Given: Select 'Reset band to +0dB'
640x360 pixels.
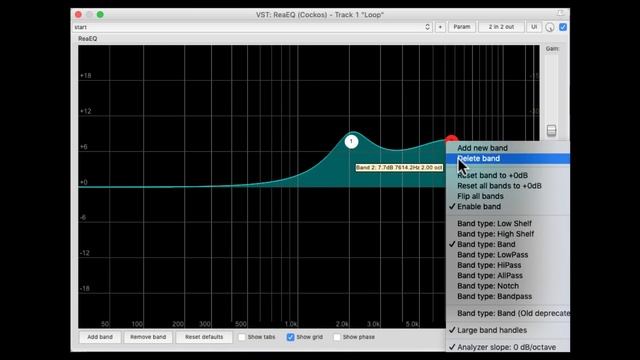Looking at the screenshot, I should tap(508, 175).
